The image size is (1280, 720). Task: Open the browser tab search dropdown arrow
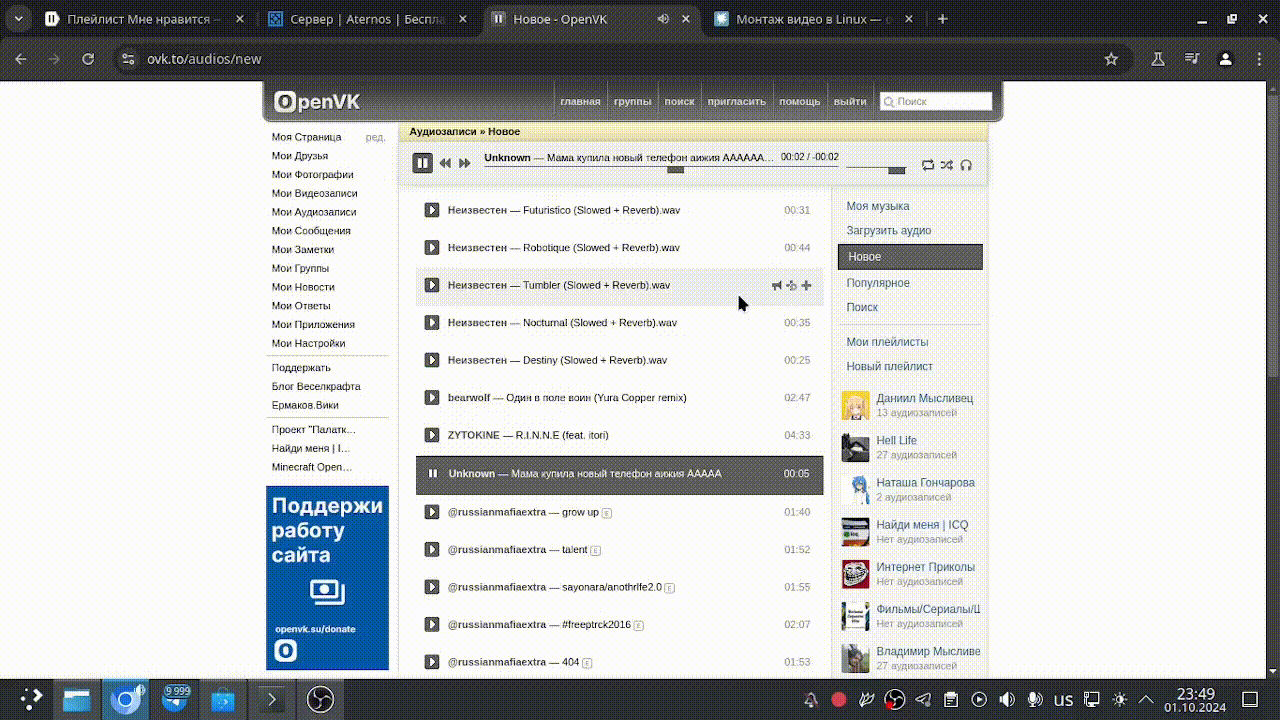(x=18, y=19)
